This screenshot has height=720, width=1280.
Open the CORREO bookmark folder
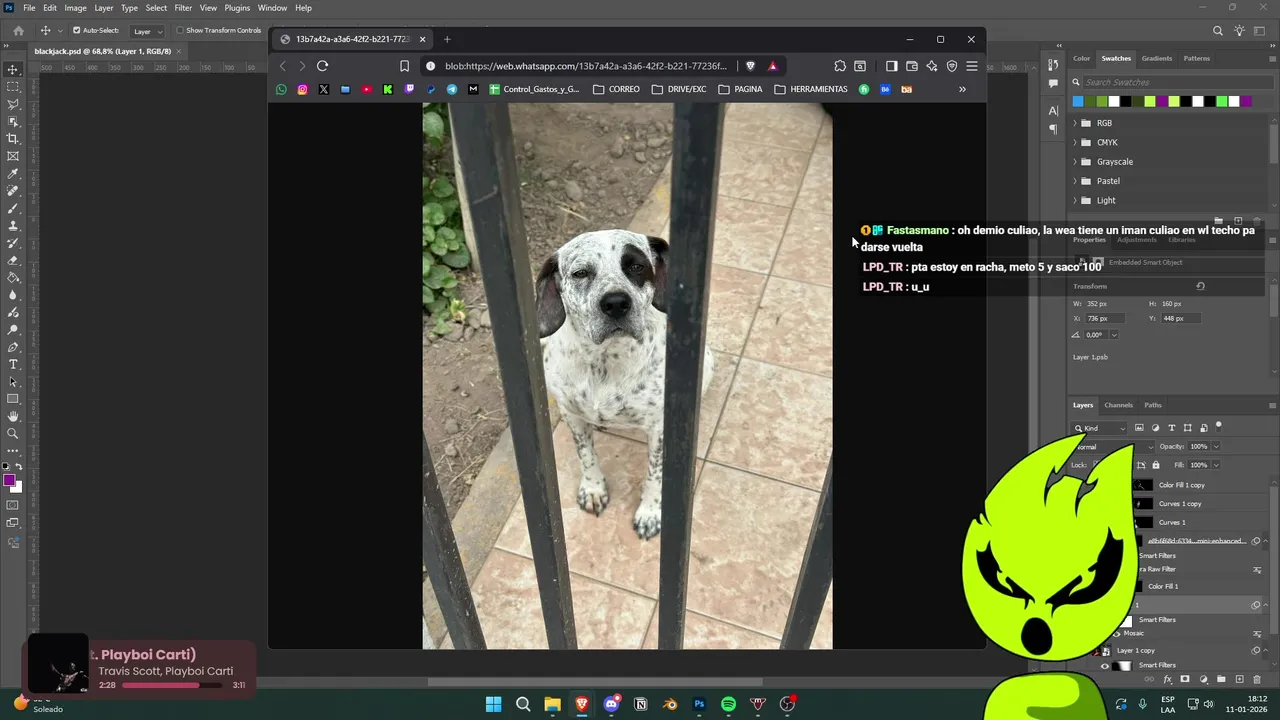[616, 89]
